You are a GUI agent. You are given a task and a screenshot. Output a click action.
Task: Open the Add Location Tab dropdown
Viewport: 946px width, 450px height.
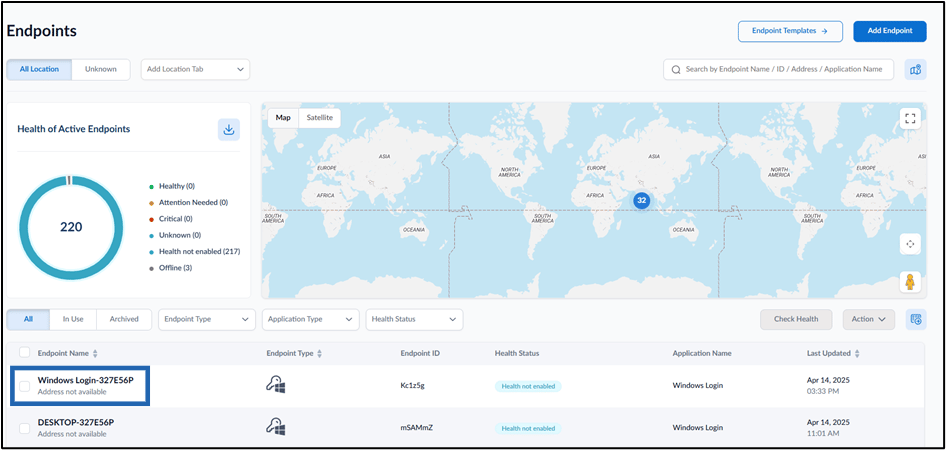point(195,69)
